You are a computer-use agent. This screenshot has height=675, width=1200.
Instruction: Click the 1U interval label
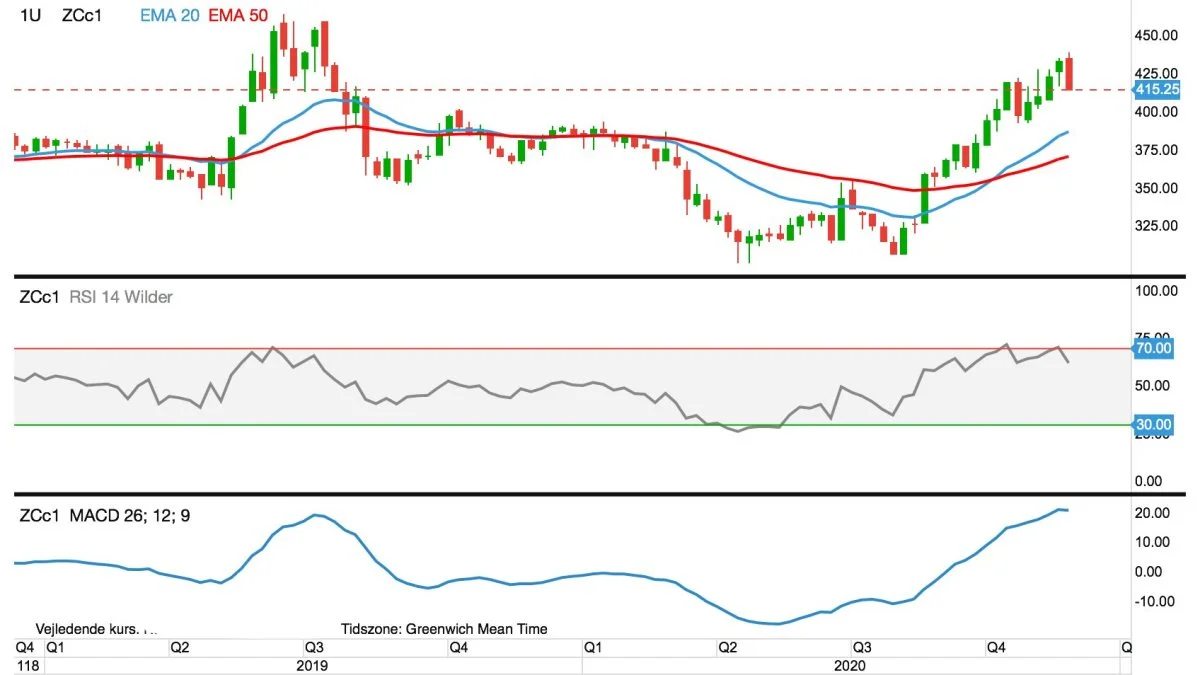[x=29, y=17]
